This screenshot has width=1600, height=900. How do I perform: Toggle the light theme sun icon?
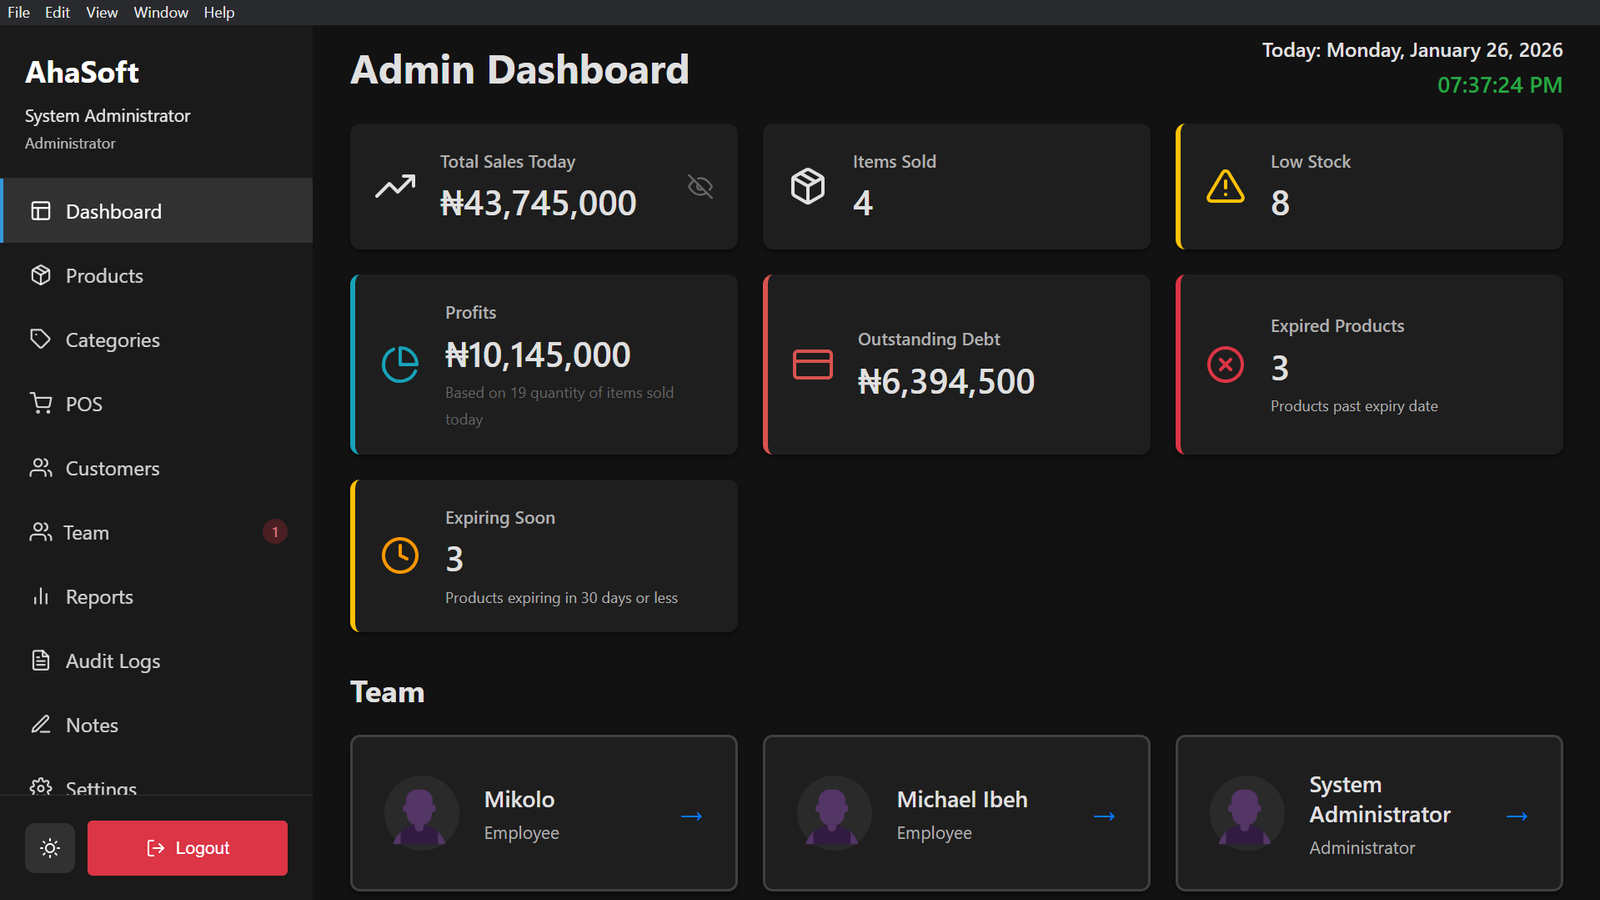coord(49,847)
